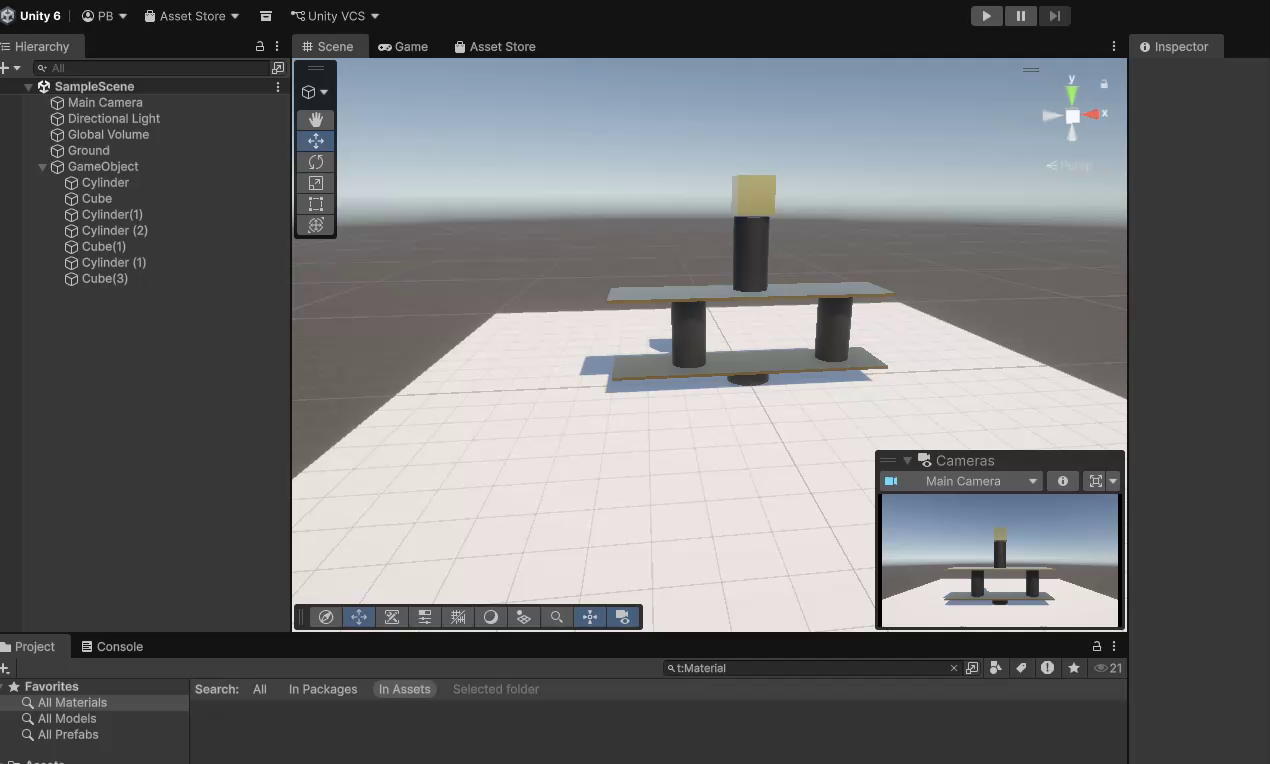1270x764 pixels.
Task: Select the Hand view tool
Action: 315,119
